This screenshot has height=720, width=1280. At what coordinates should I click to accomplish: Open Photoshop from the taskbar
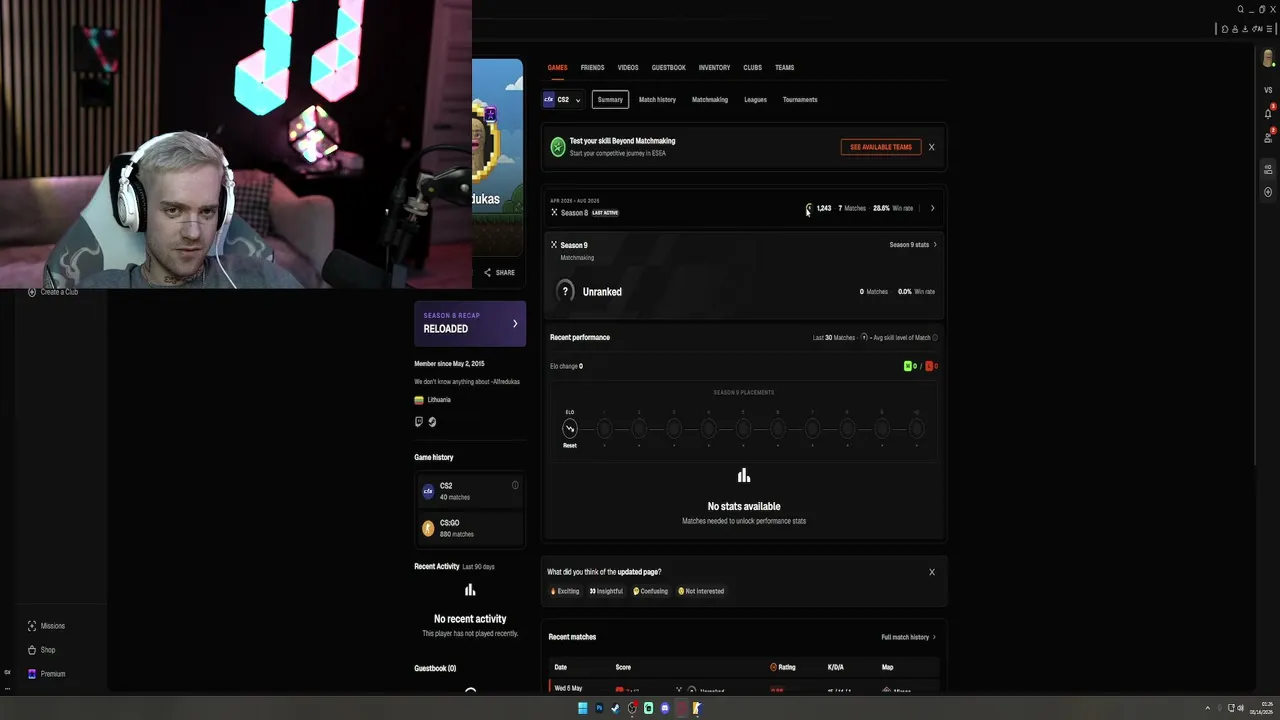tap(599, 708)
